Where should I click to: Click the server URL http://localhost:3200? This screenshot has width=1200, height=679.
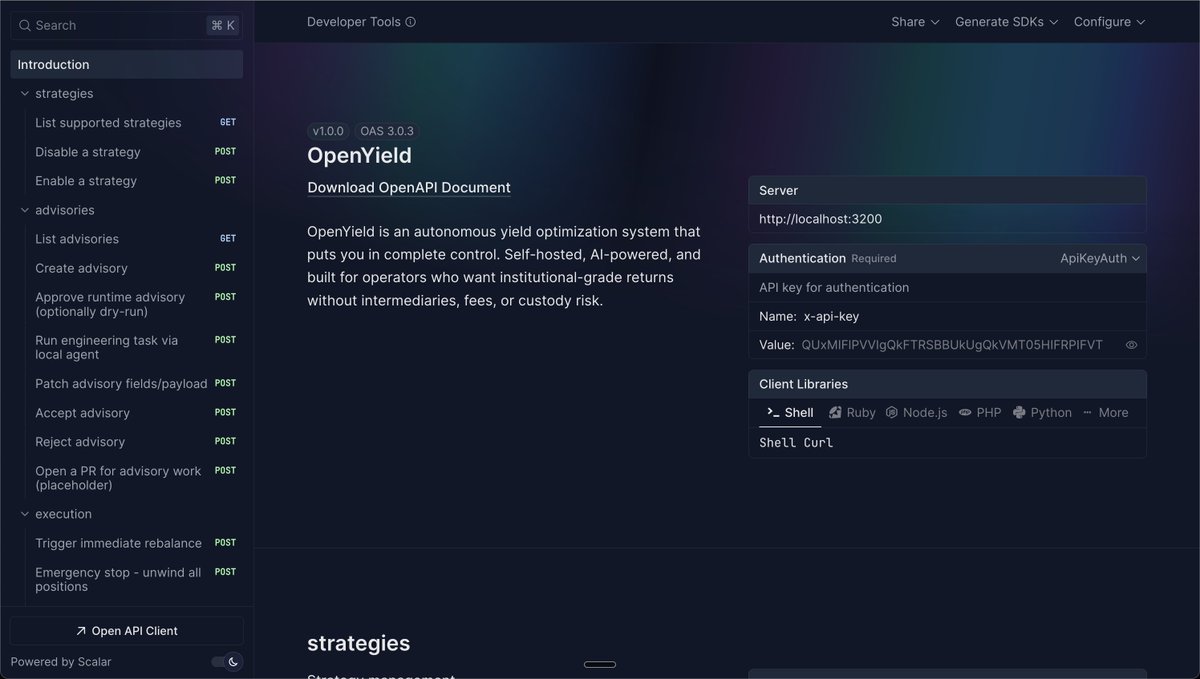tap(820, 219)
